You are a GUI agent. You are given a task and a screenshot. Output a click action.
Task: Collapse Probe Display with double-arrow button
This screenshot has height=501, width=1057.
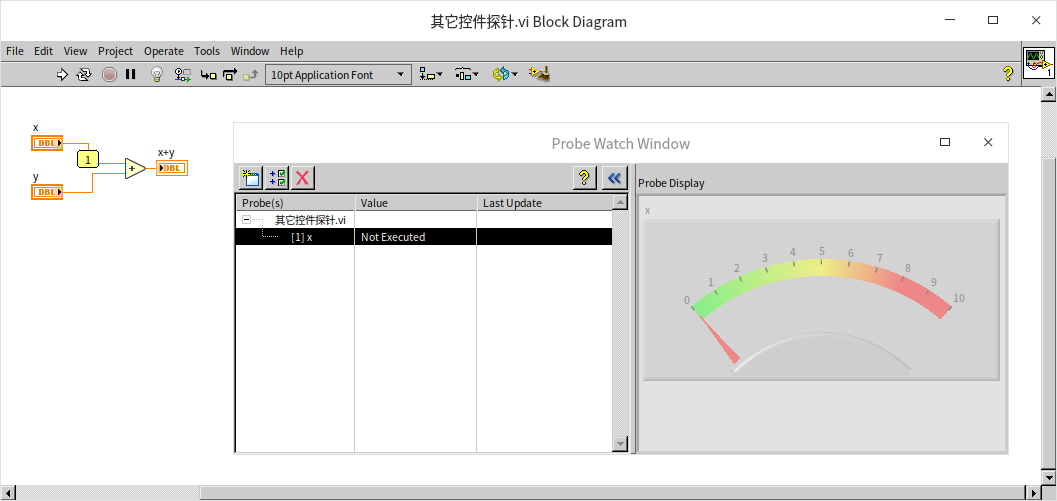pyautogui.click(x=615, y=178)
